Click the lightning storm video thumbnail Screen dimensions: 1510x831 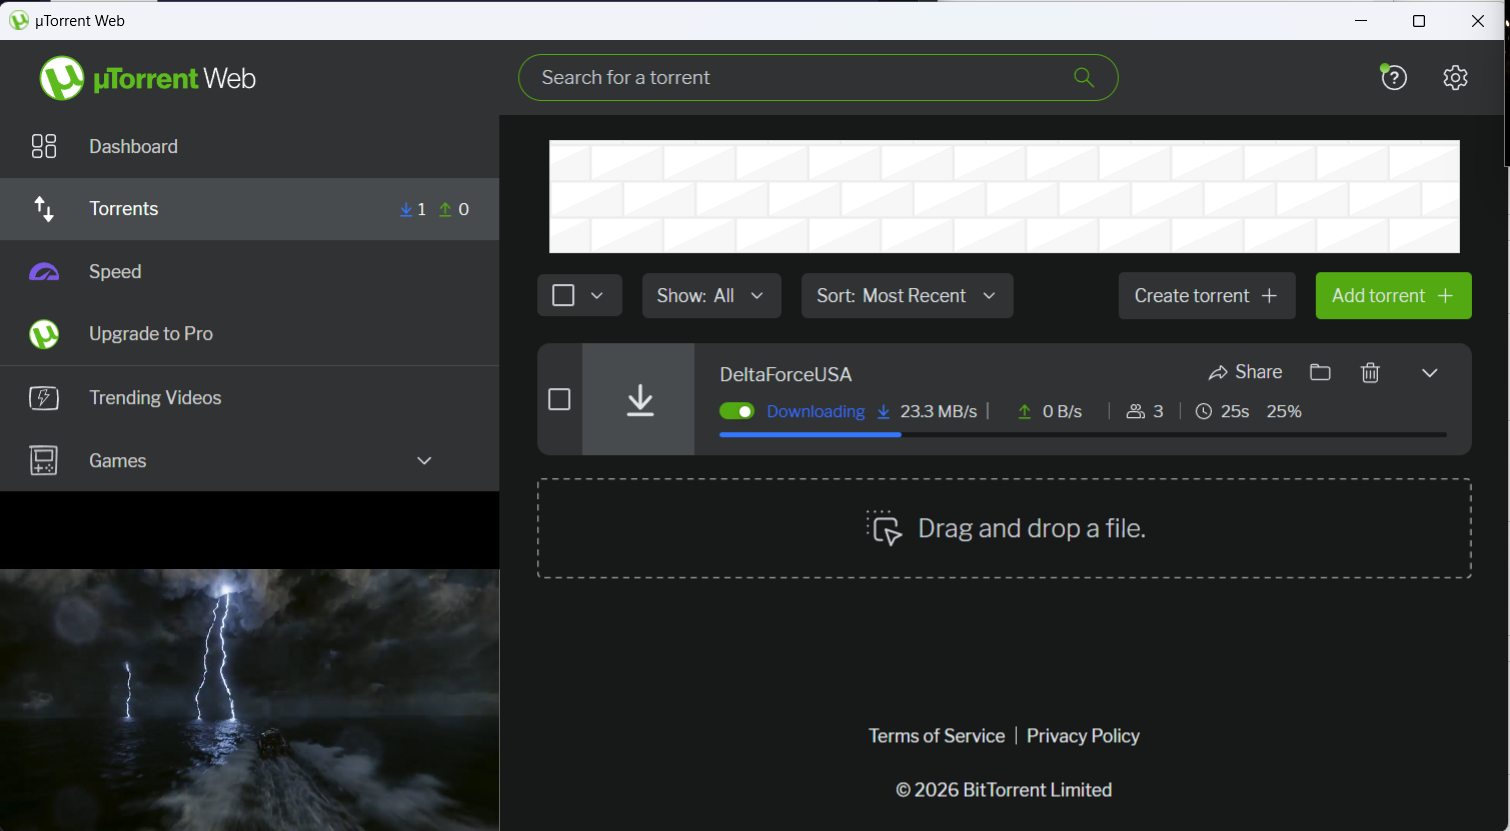click(x=249, y=700)
